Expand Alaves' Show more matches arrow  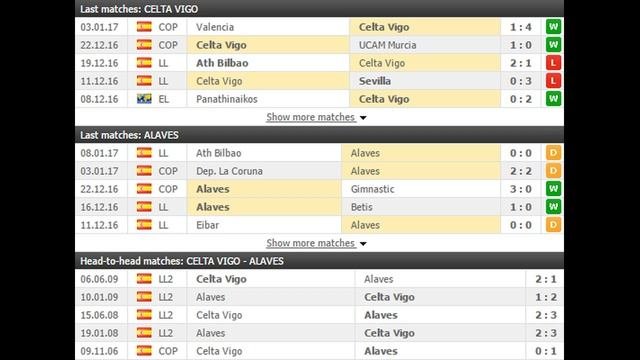[363, 244]
